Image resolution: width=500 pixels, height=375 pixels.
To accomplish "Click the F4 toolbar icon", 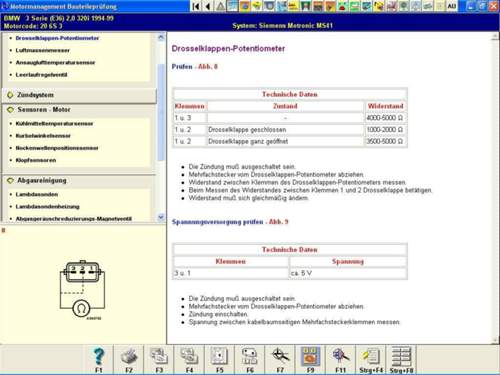I will 189,357.
